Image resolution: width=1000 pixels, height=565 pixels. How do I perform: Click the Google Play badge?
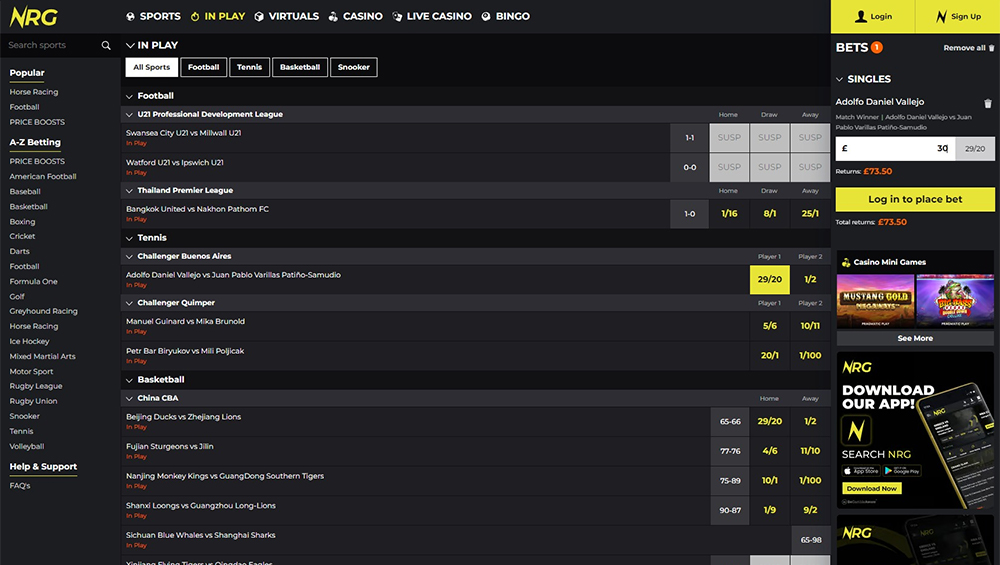click(x=902, y=471)
